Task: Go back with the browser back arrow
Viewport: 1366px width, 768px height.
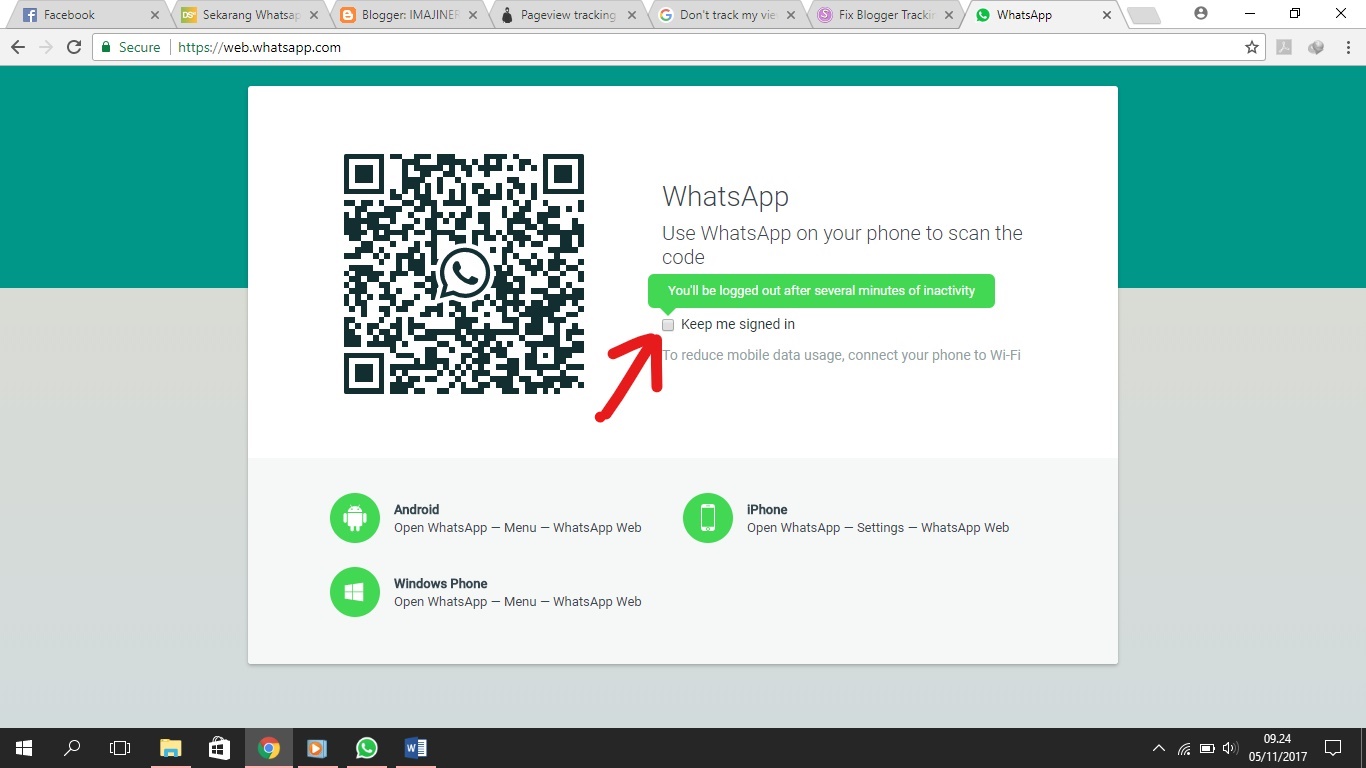Action: 18,47
